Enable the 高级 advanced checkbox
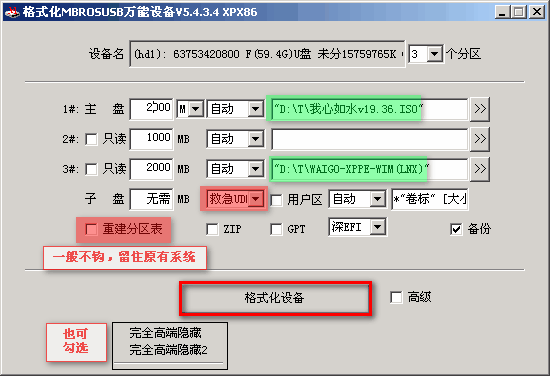Viewport: 550px width, 376px height. 396,297
